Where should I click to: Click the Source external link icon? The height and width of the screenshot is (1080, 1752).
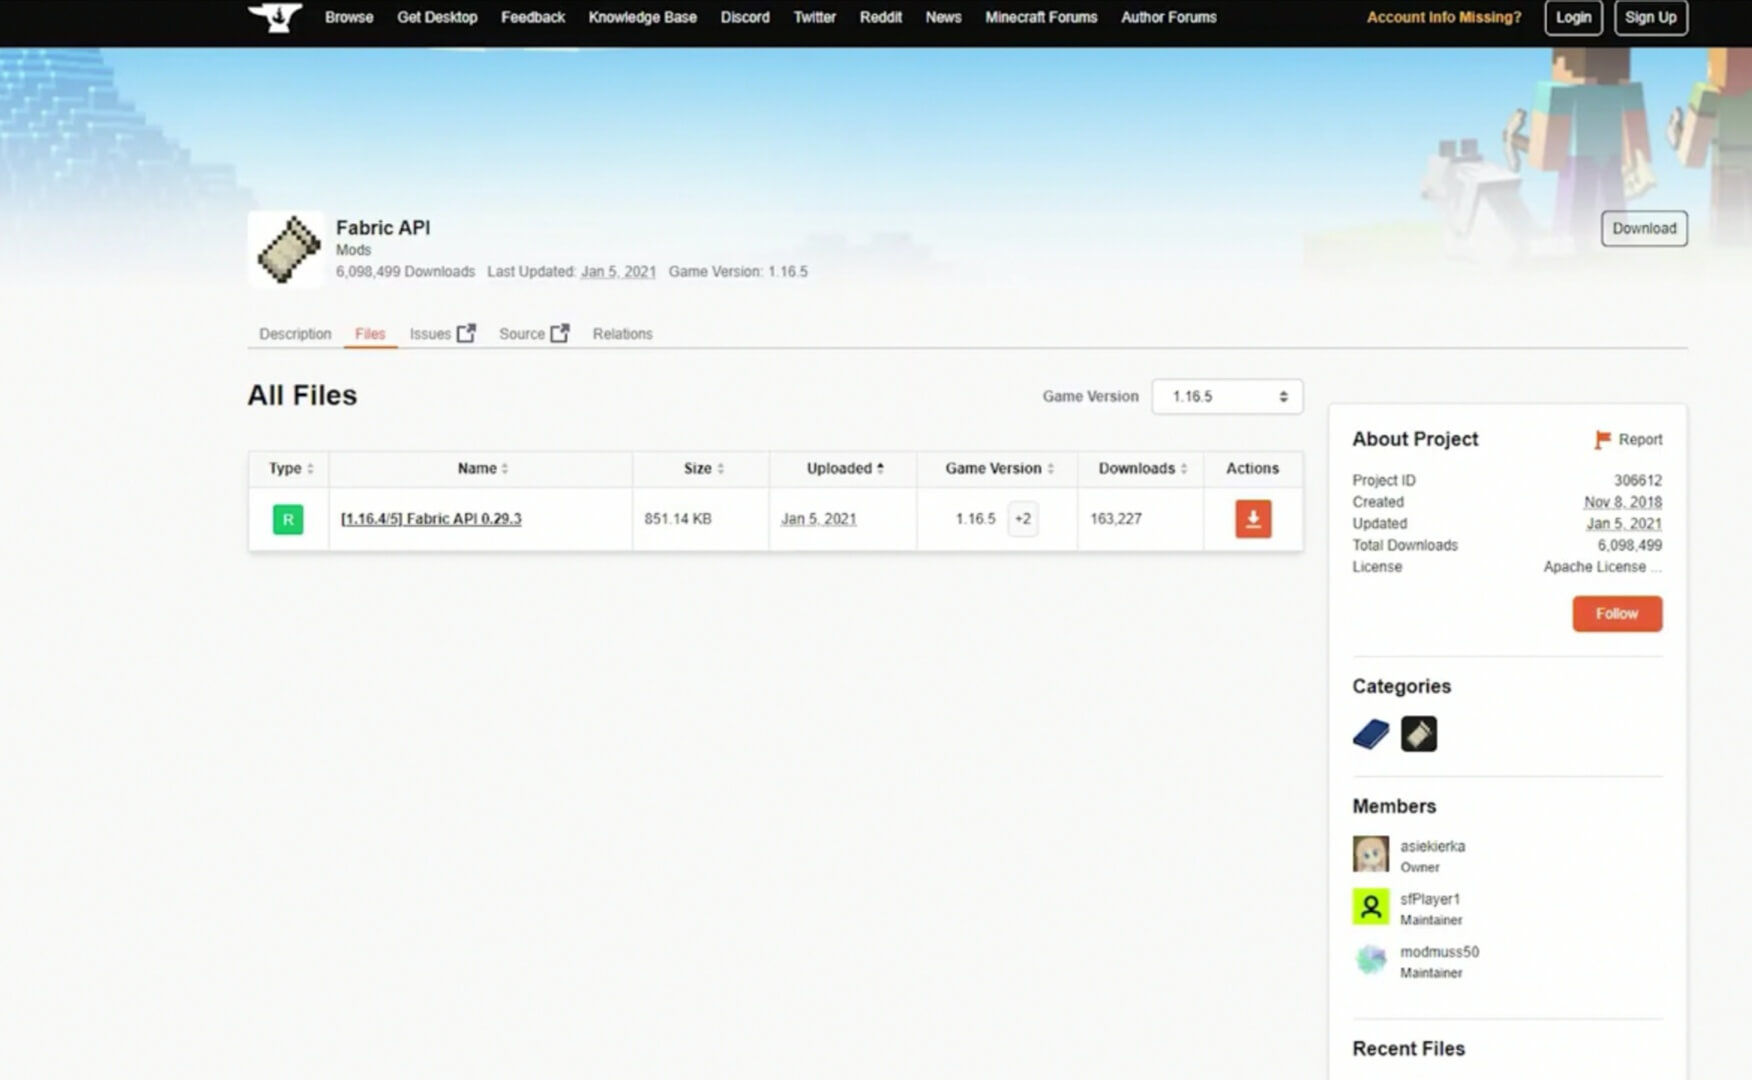coord(560,333)
